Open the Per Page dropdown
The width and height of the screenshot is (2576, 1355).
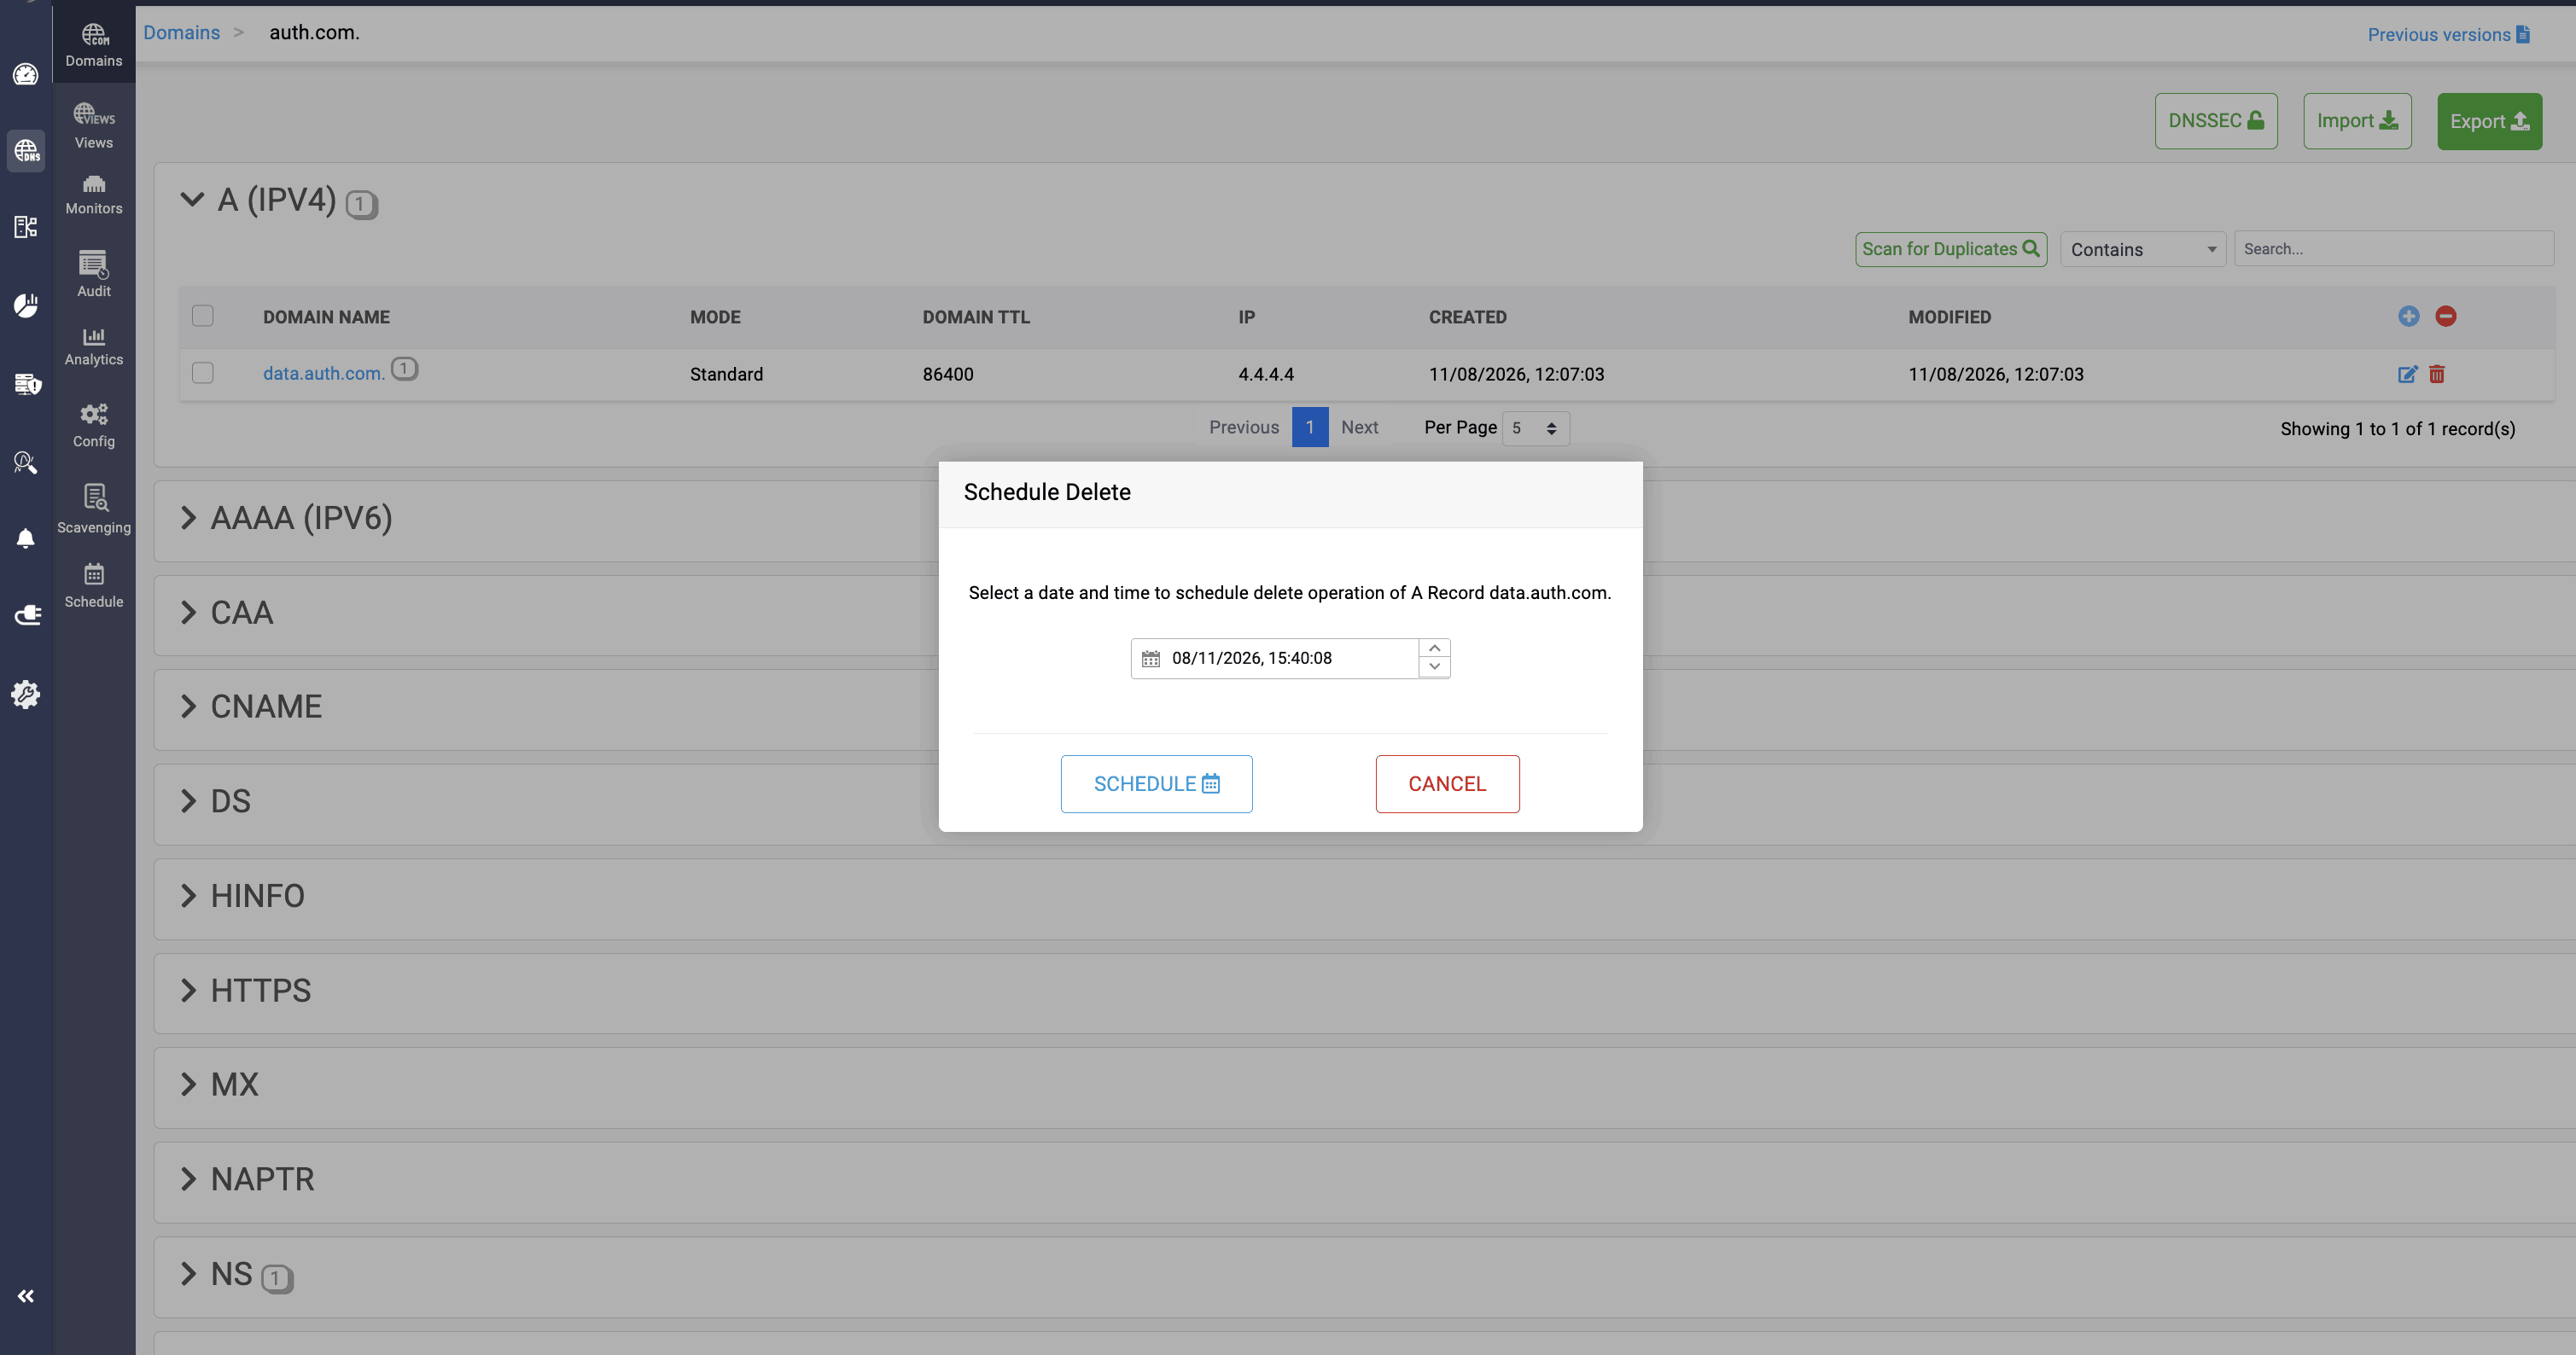click(x=1535, y=428)
